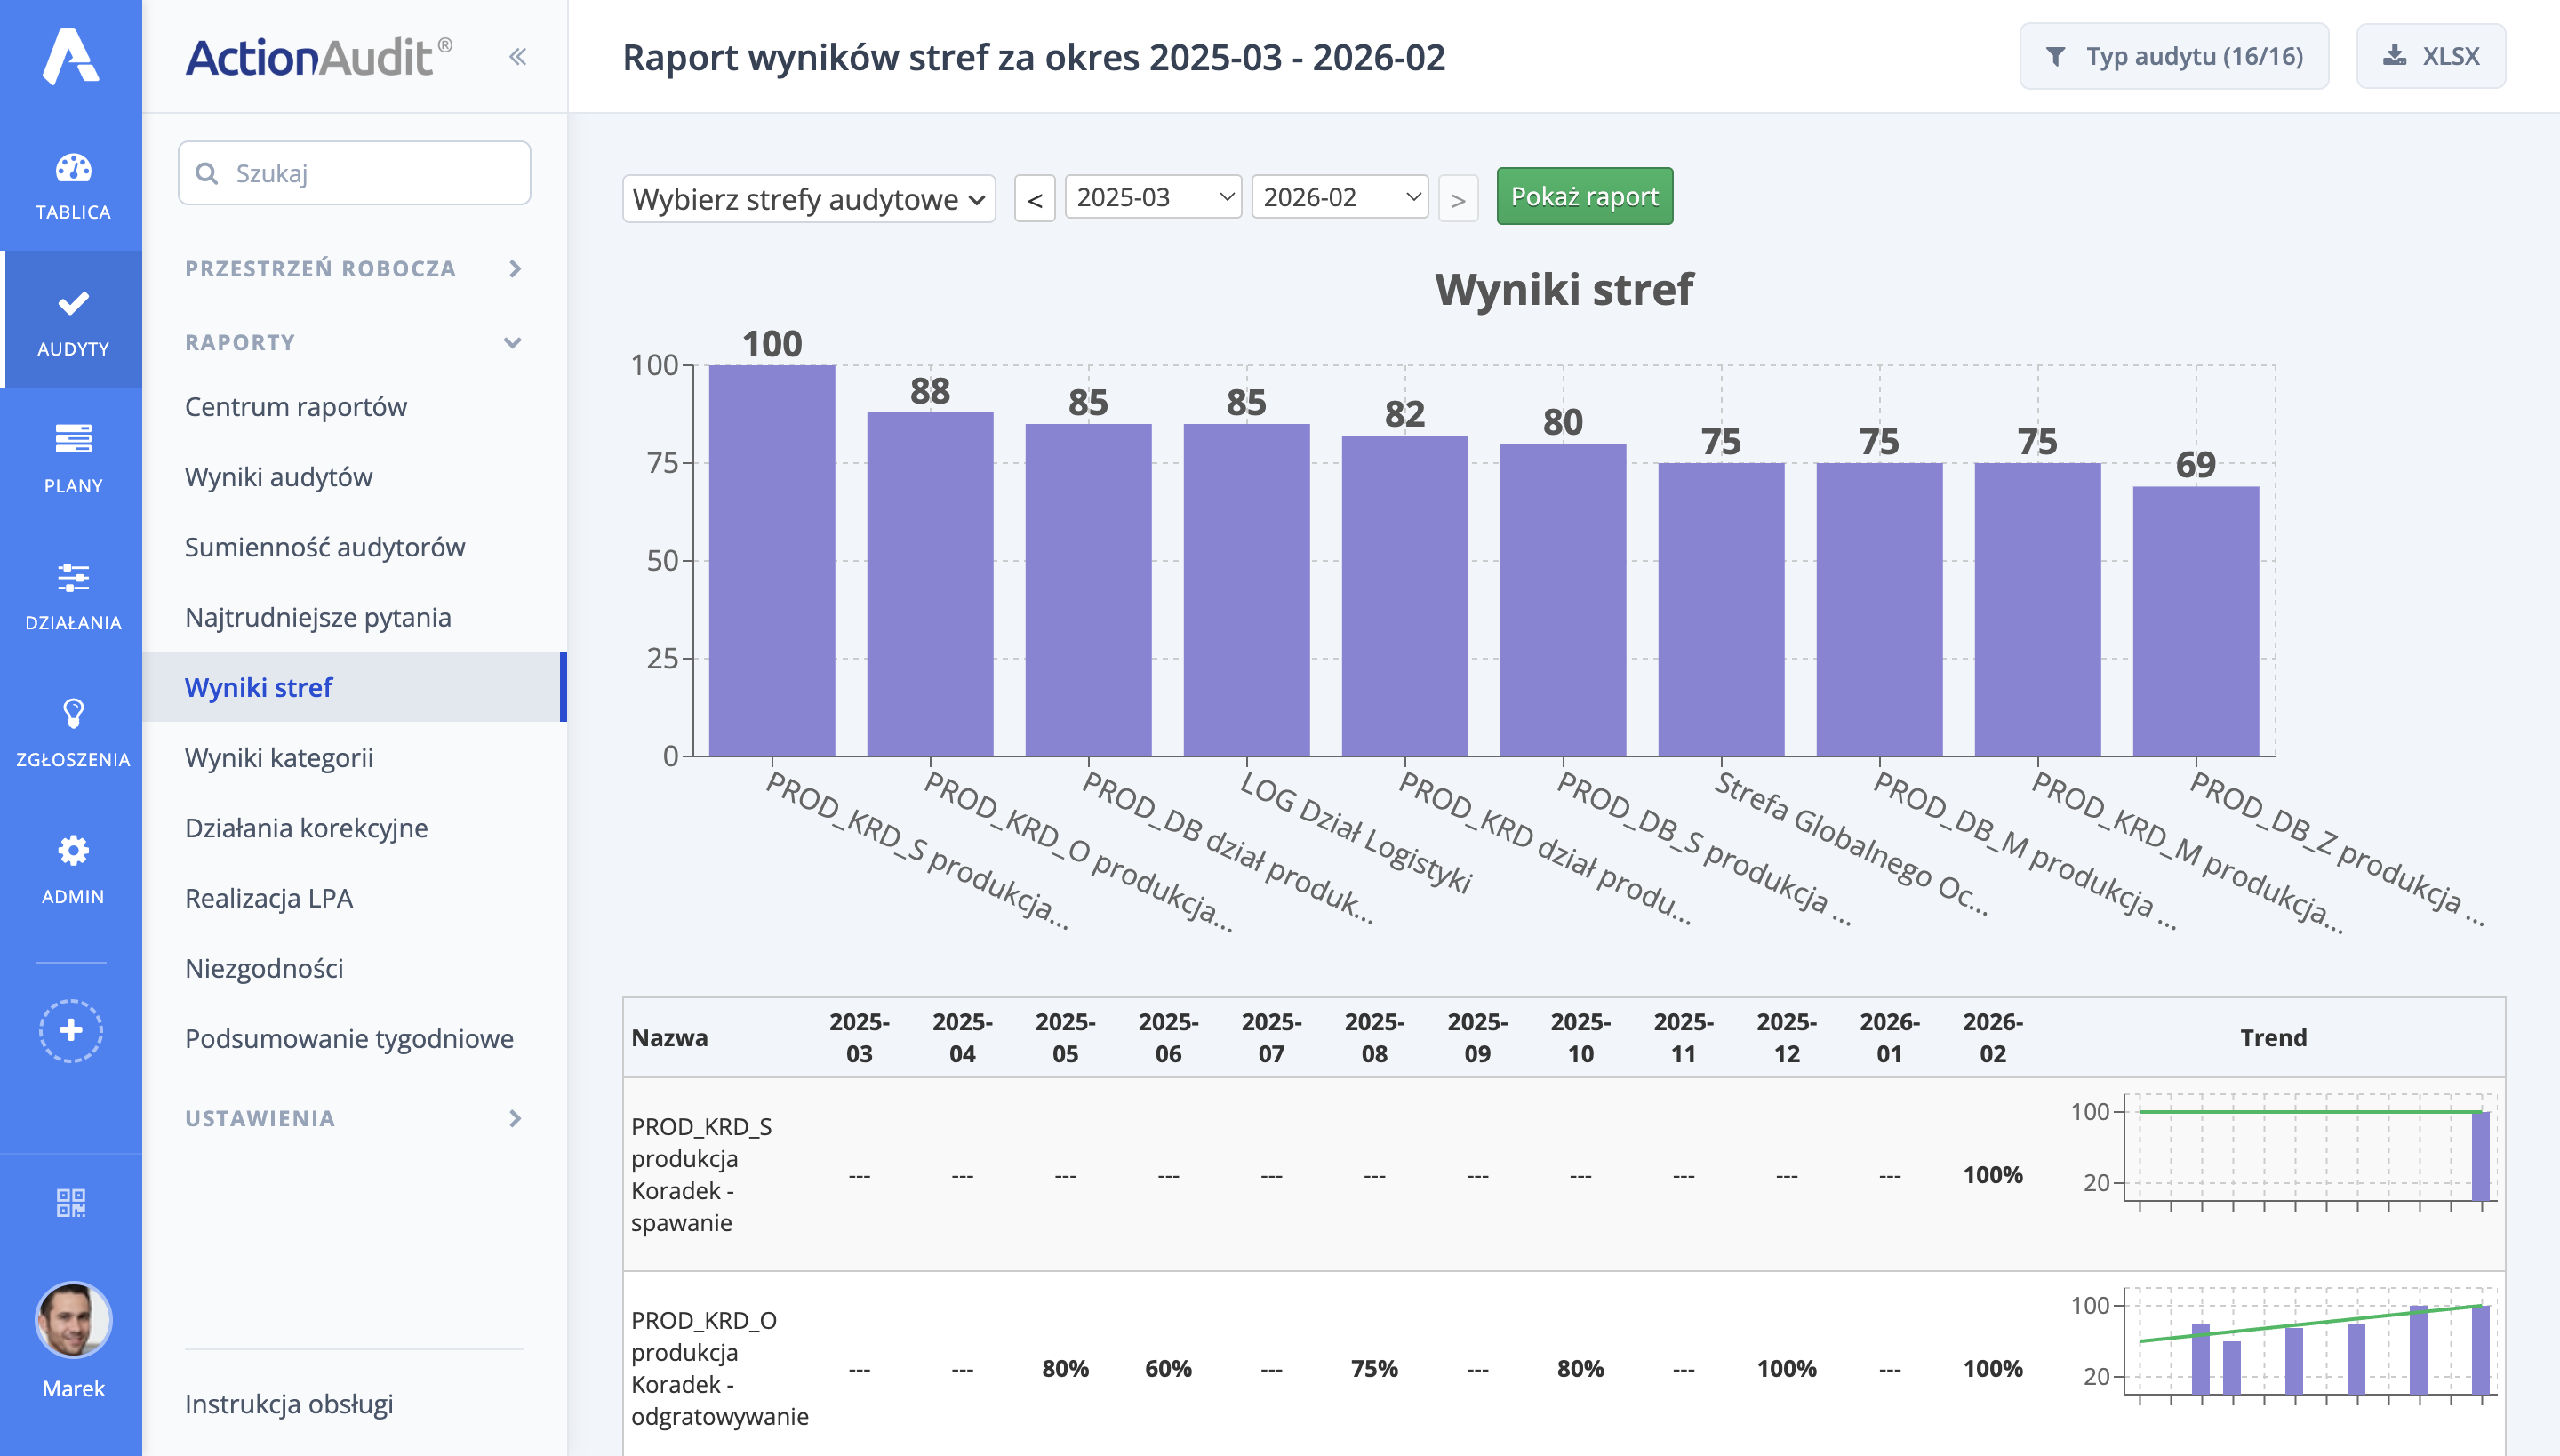
Task: Click the QR code icon in sidebar
Action: coord(70,1204)
